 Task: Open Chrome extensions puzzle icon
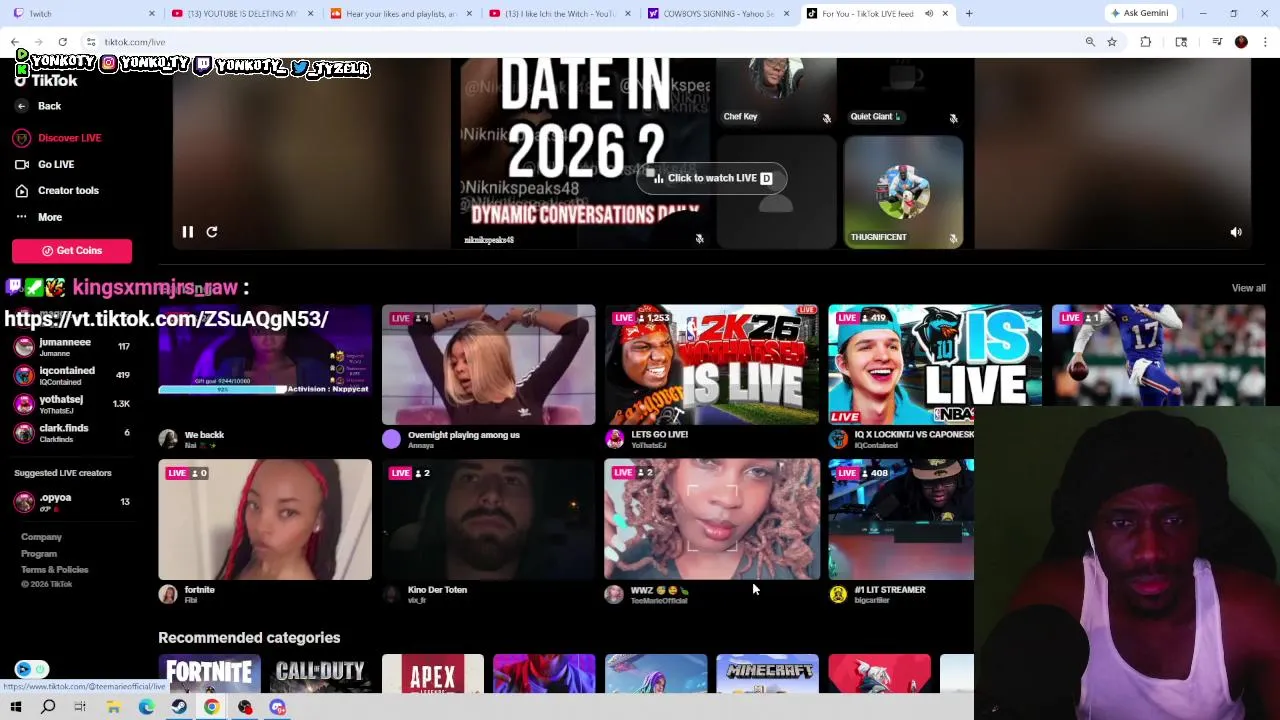click(1146, 42)
